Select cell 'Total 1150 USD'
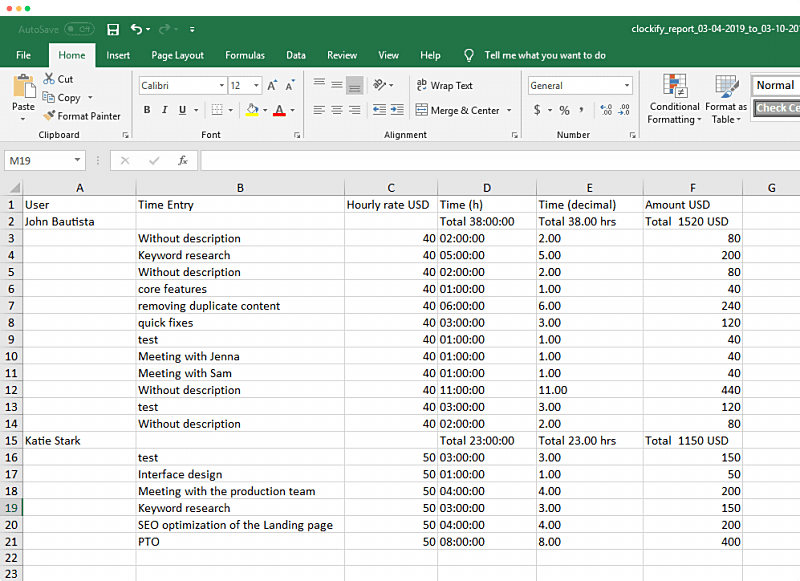 coord(692,441)
